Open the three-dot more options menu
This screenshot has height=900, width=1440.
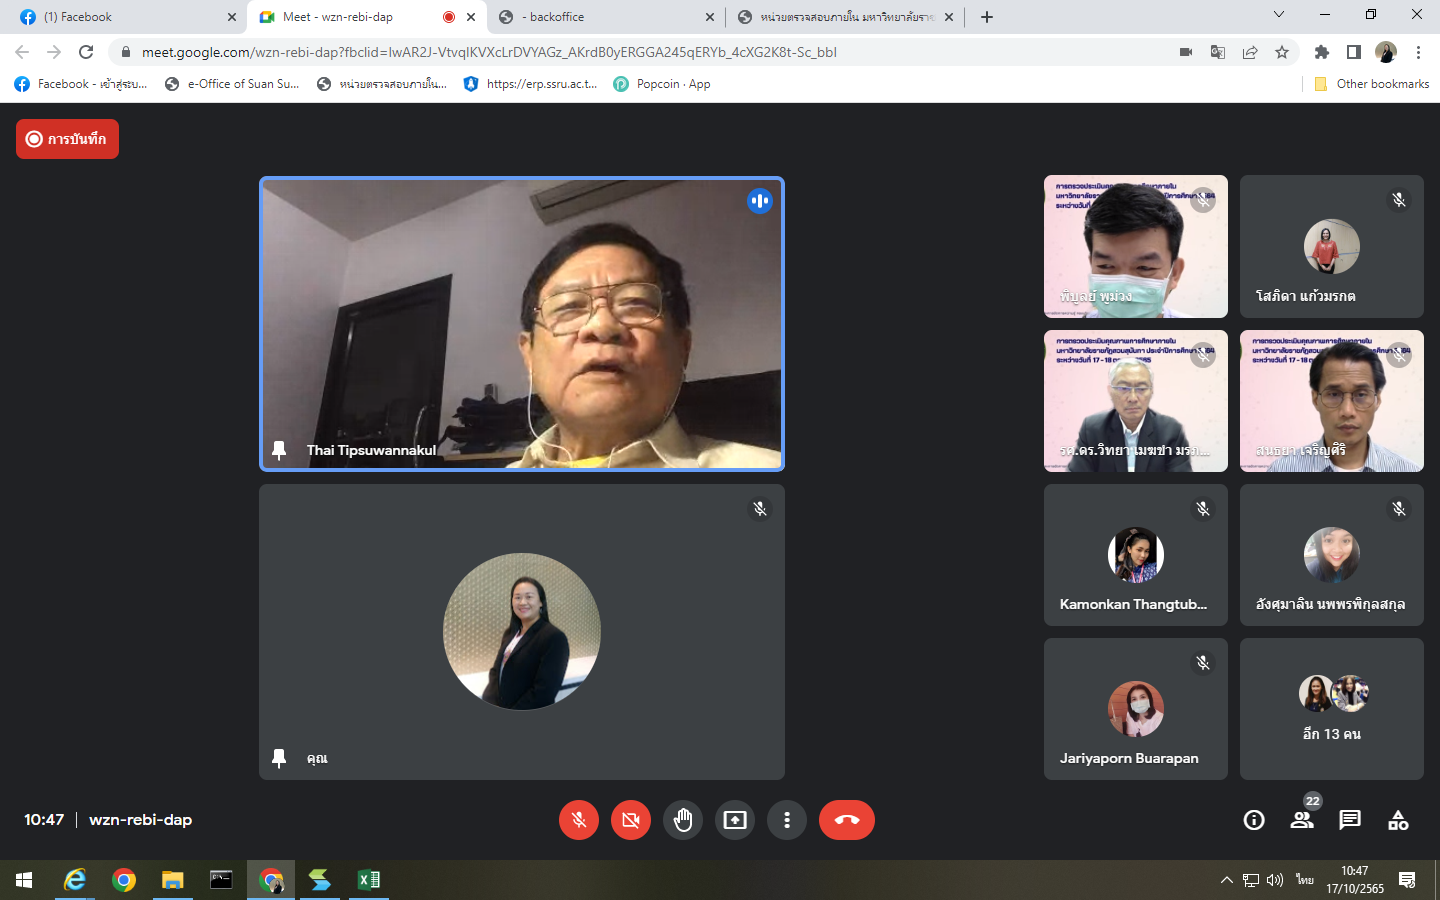coord(787,820)
